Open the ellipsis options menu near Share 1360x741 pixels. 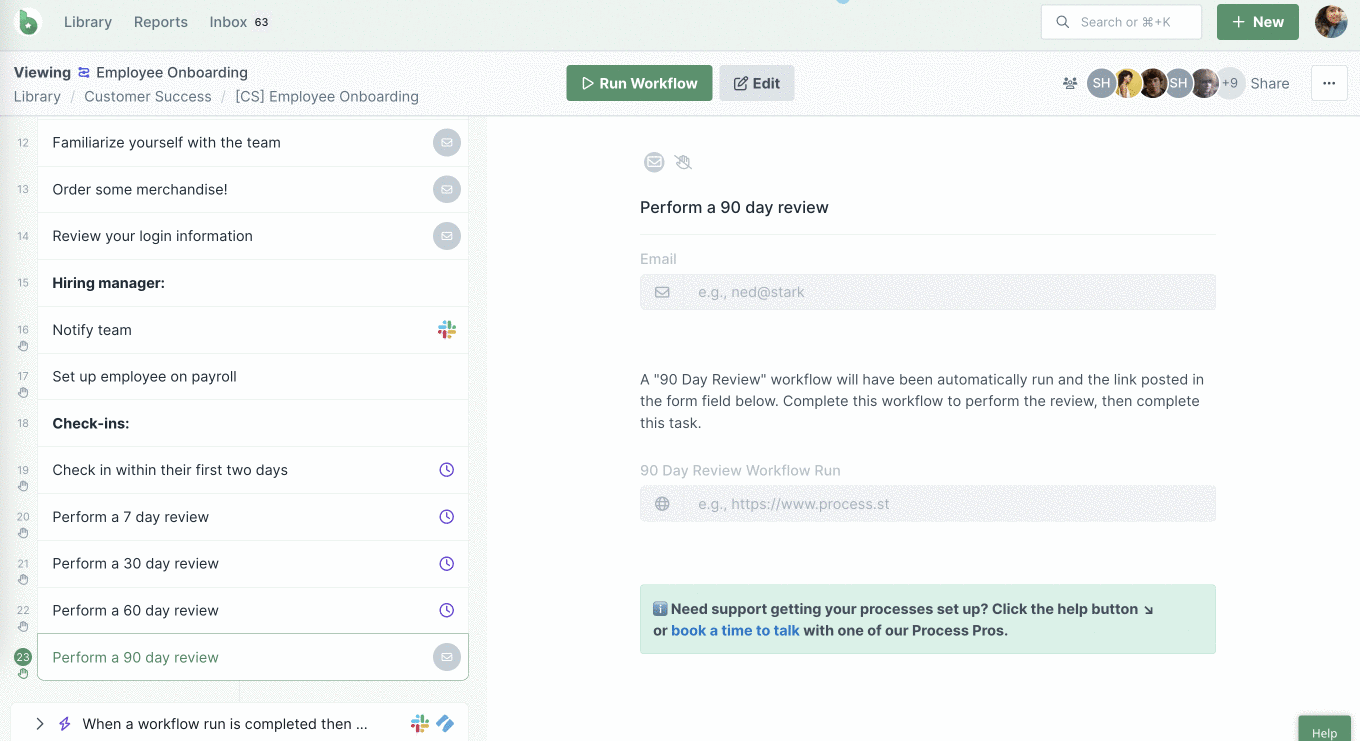point(1329,83)
